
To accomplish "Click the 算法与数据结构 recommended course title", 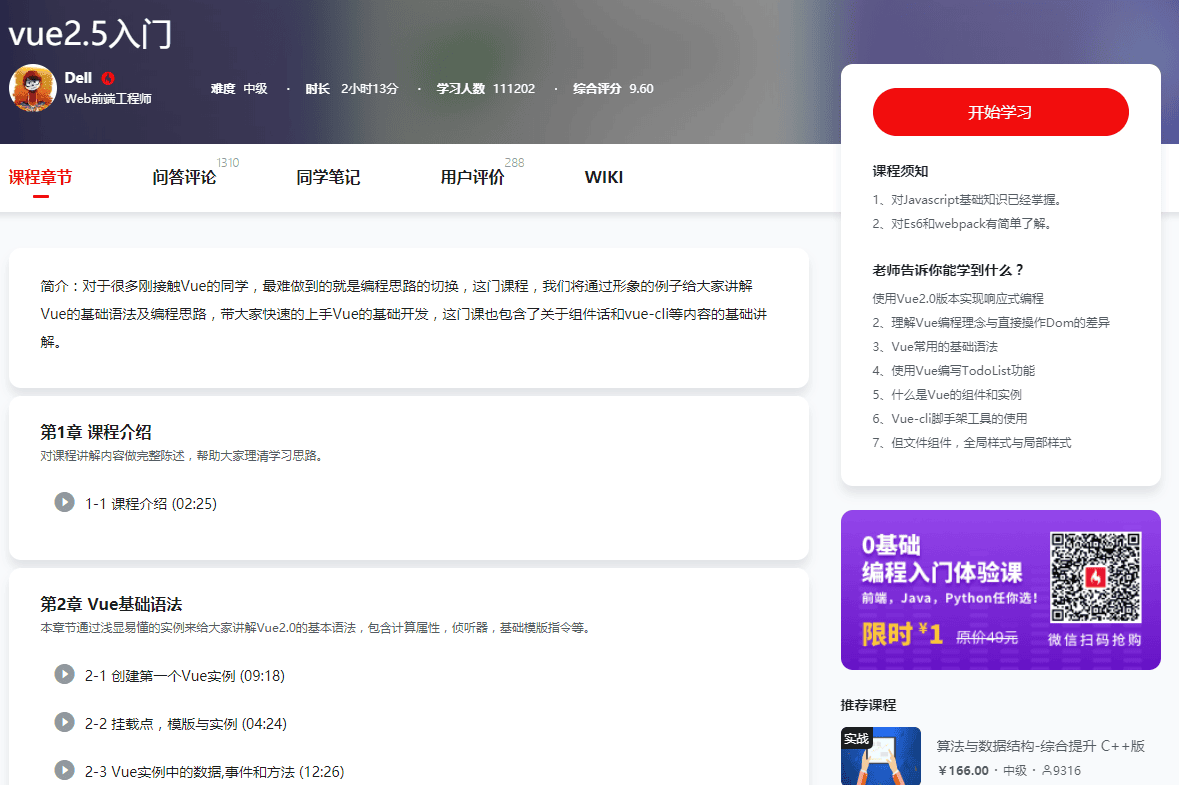I will pos(1040,746).
